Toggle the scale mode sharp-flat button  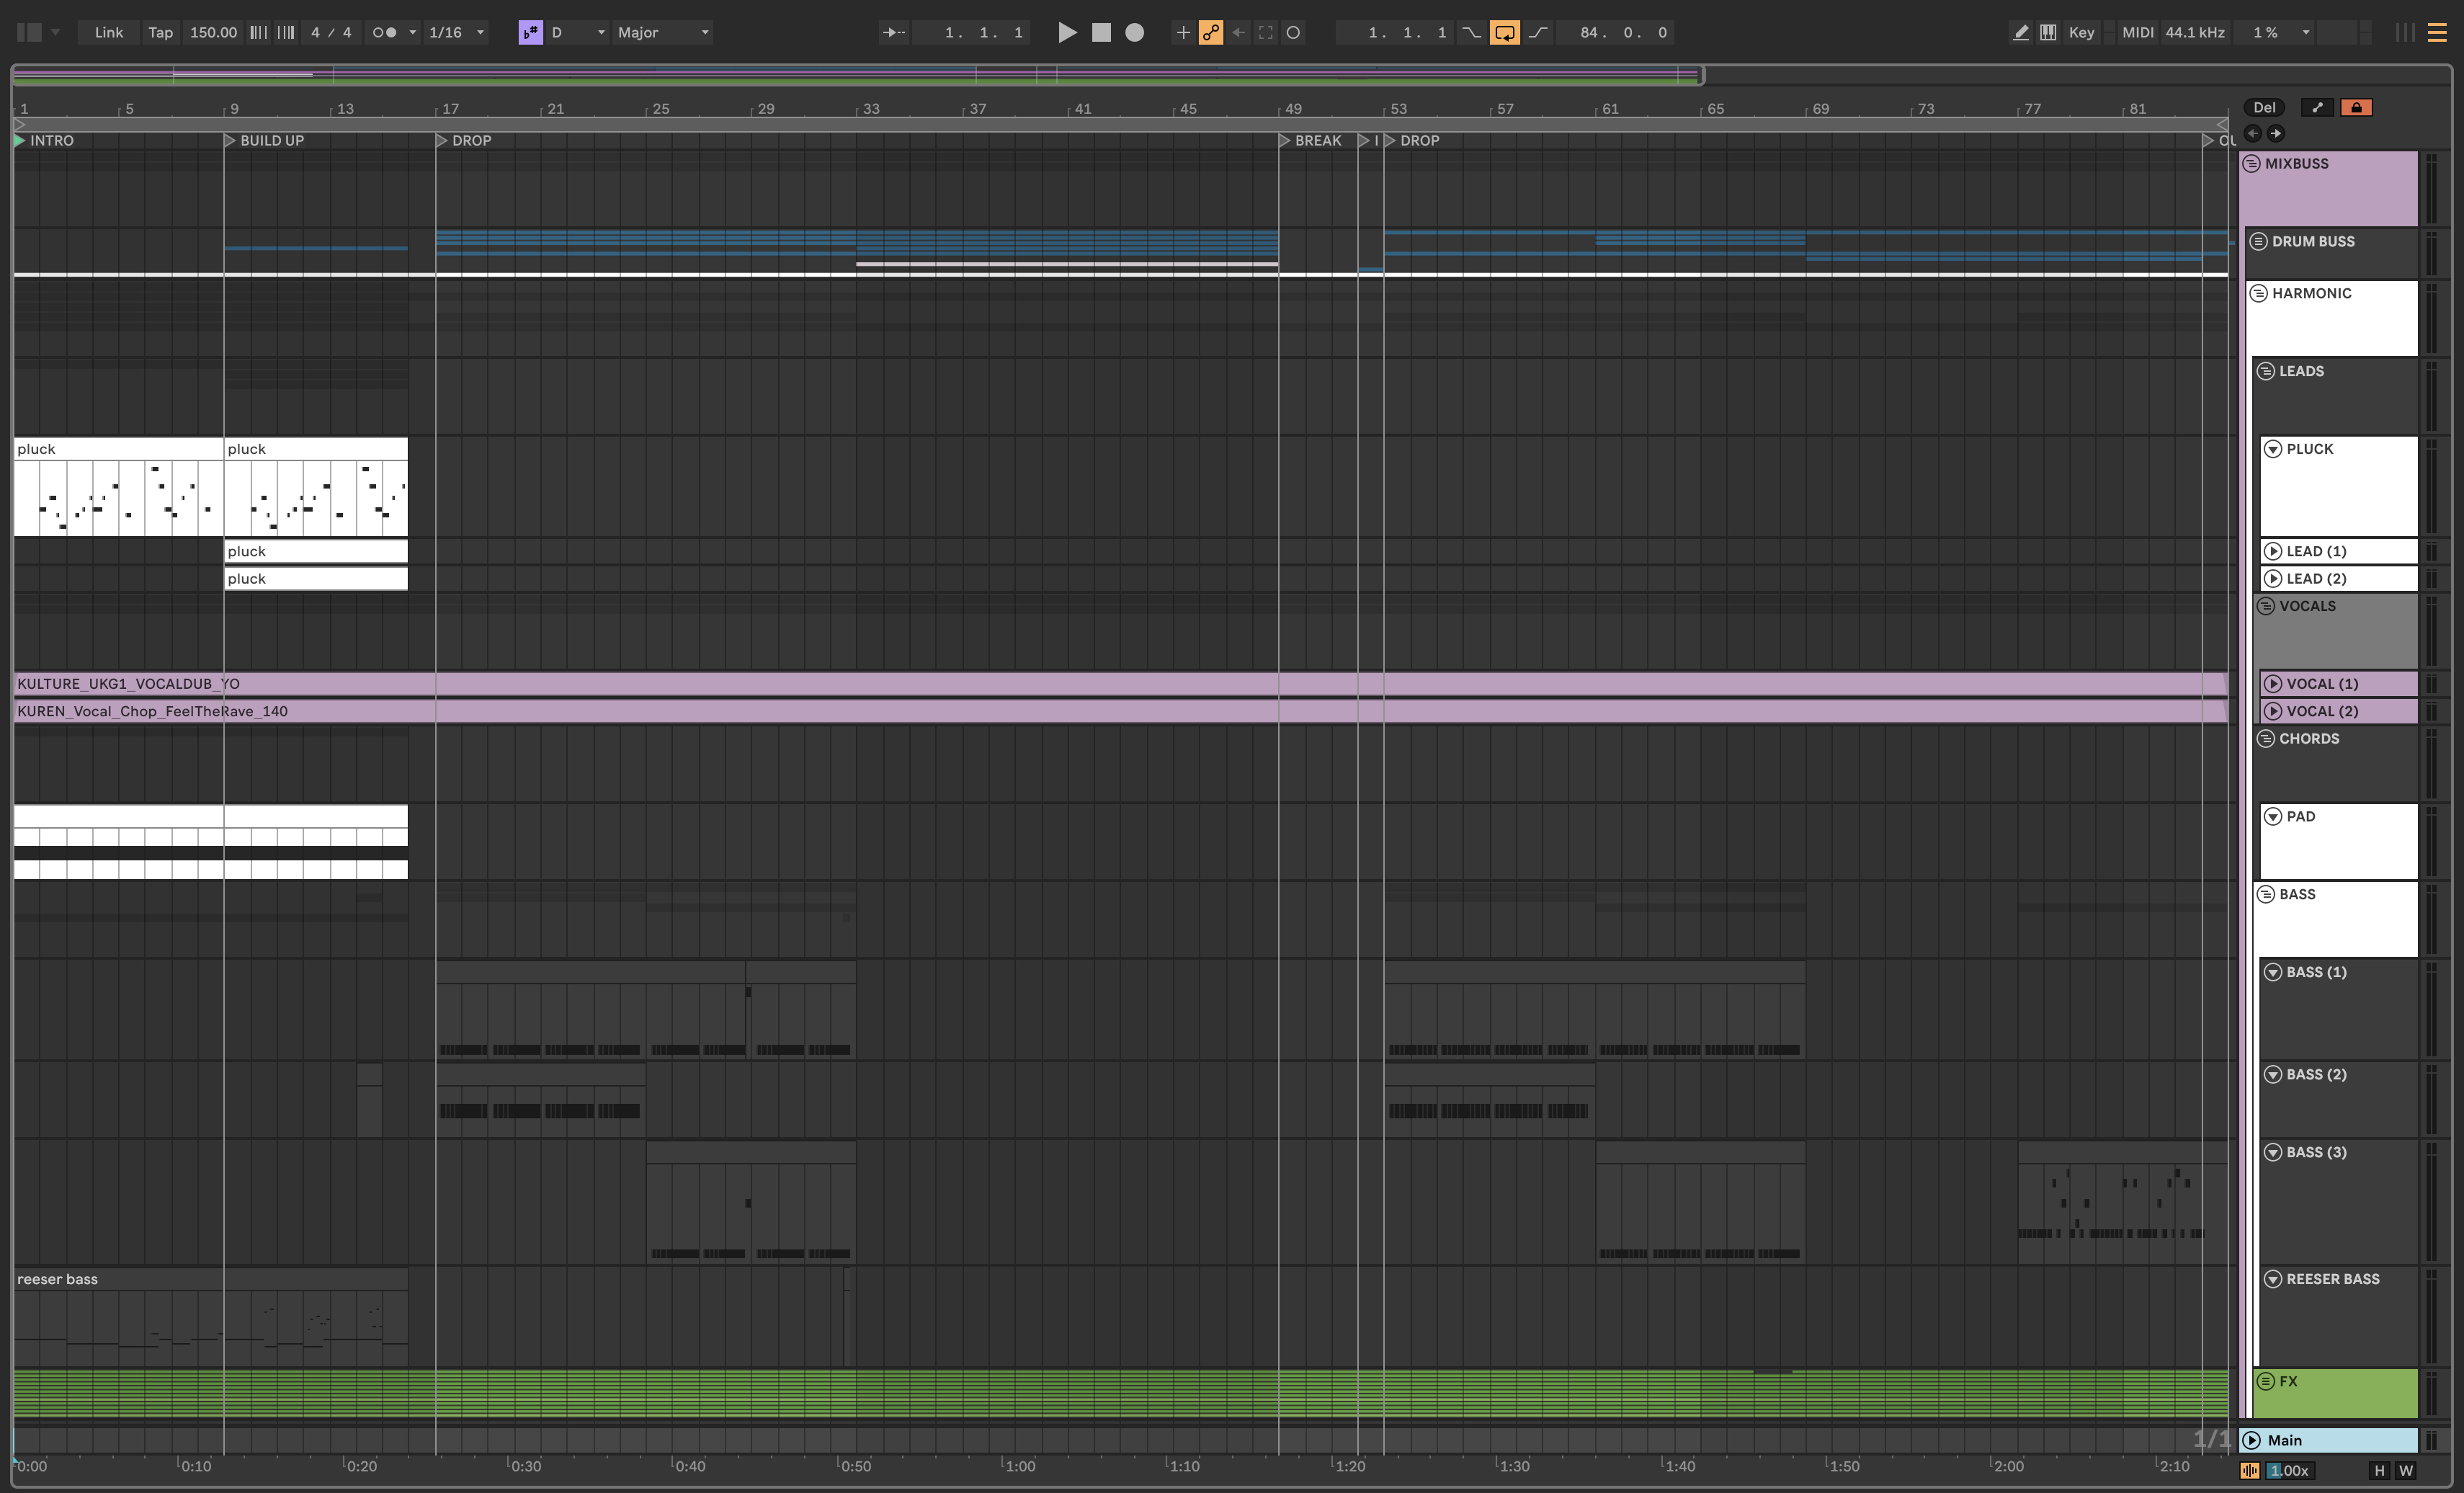point(530,32)
